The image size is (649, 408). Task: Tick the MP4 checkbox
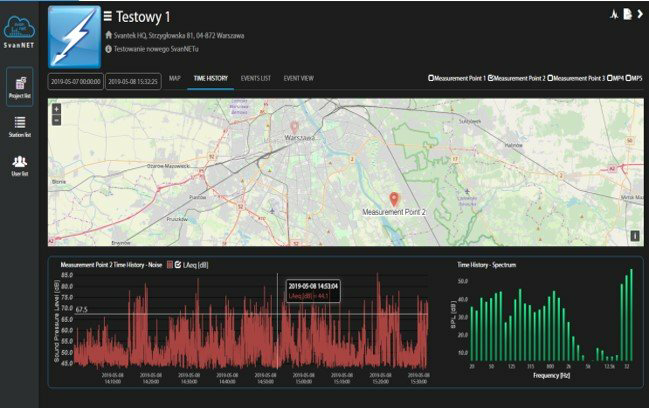(610, 78)
